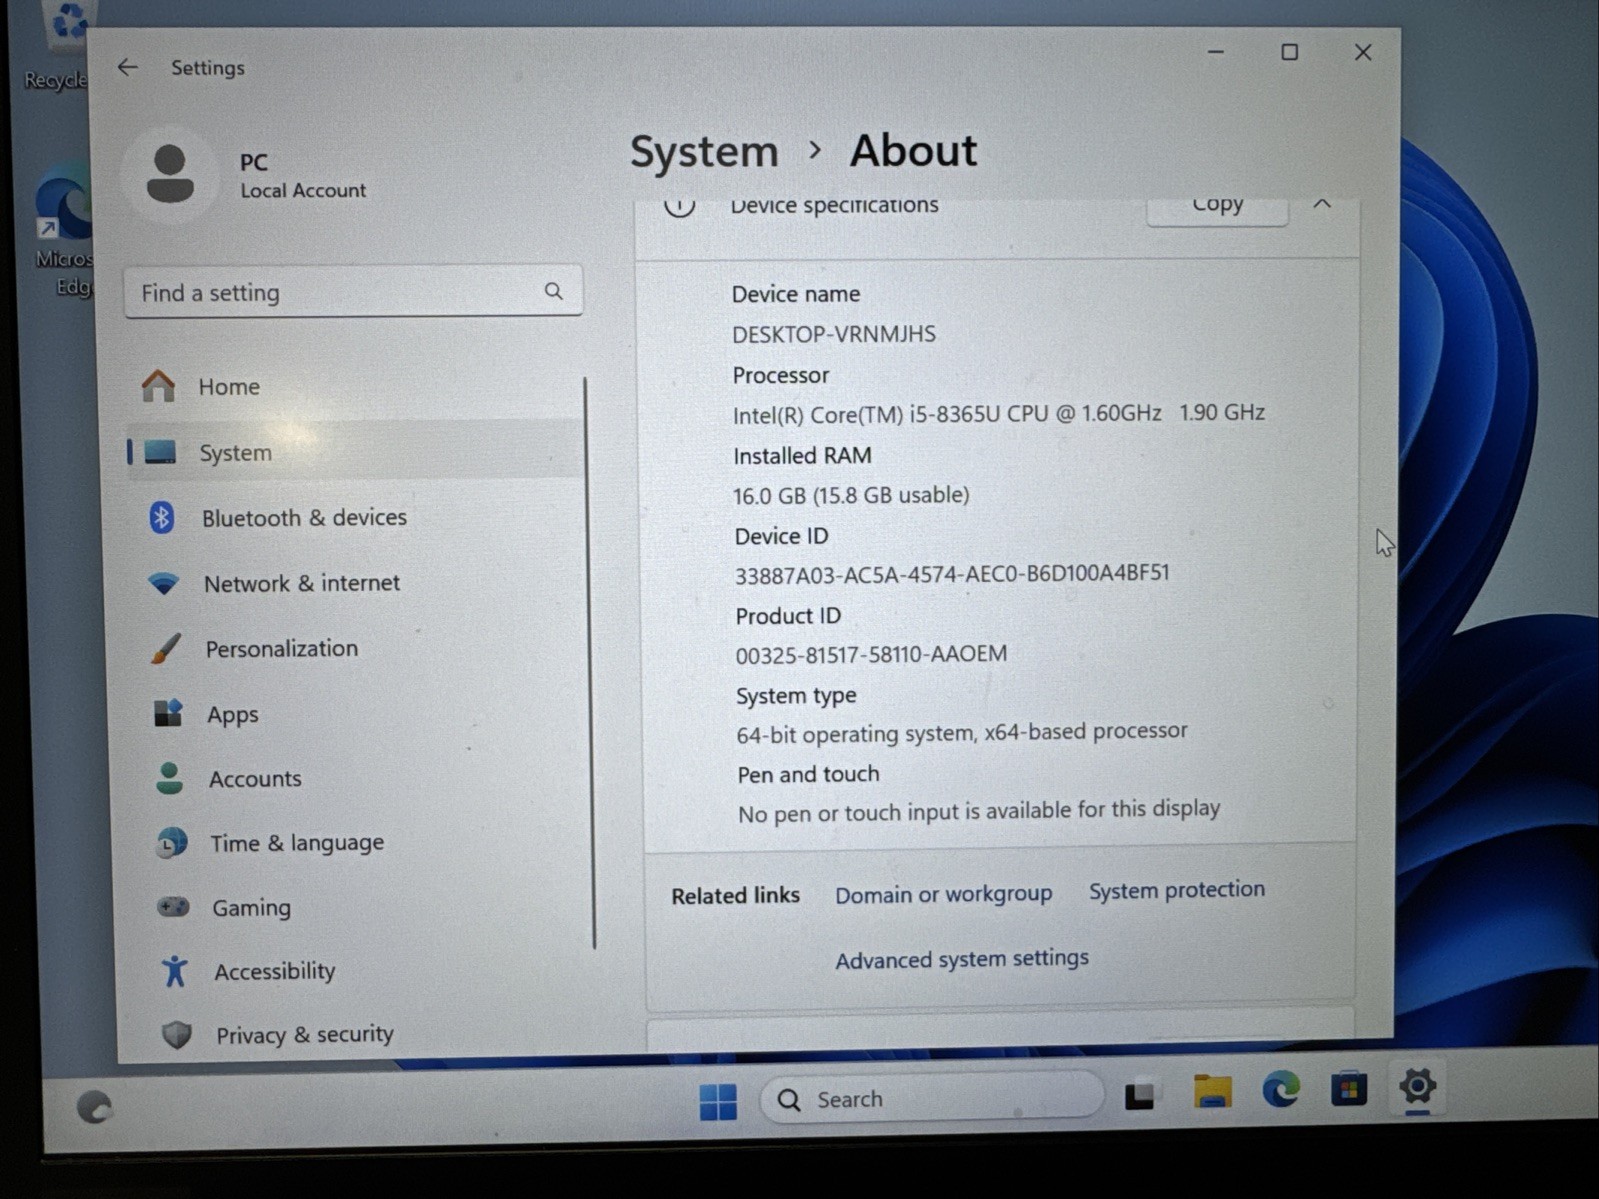Click the device name DESKTOP-VRNMJHS
Image resolution: width=1599 pixels, height=1199 pixels.
(x=834, y=334)
